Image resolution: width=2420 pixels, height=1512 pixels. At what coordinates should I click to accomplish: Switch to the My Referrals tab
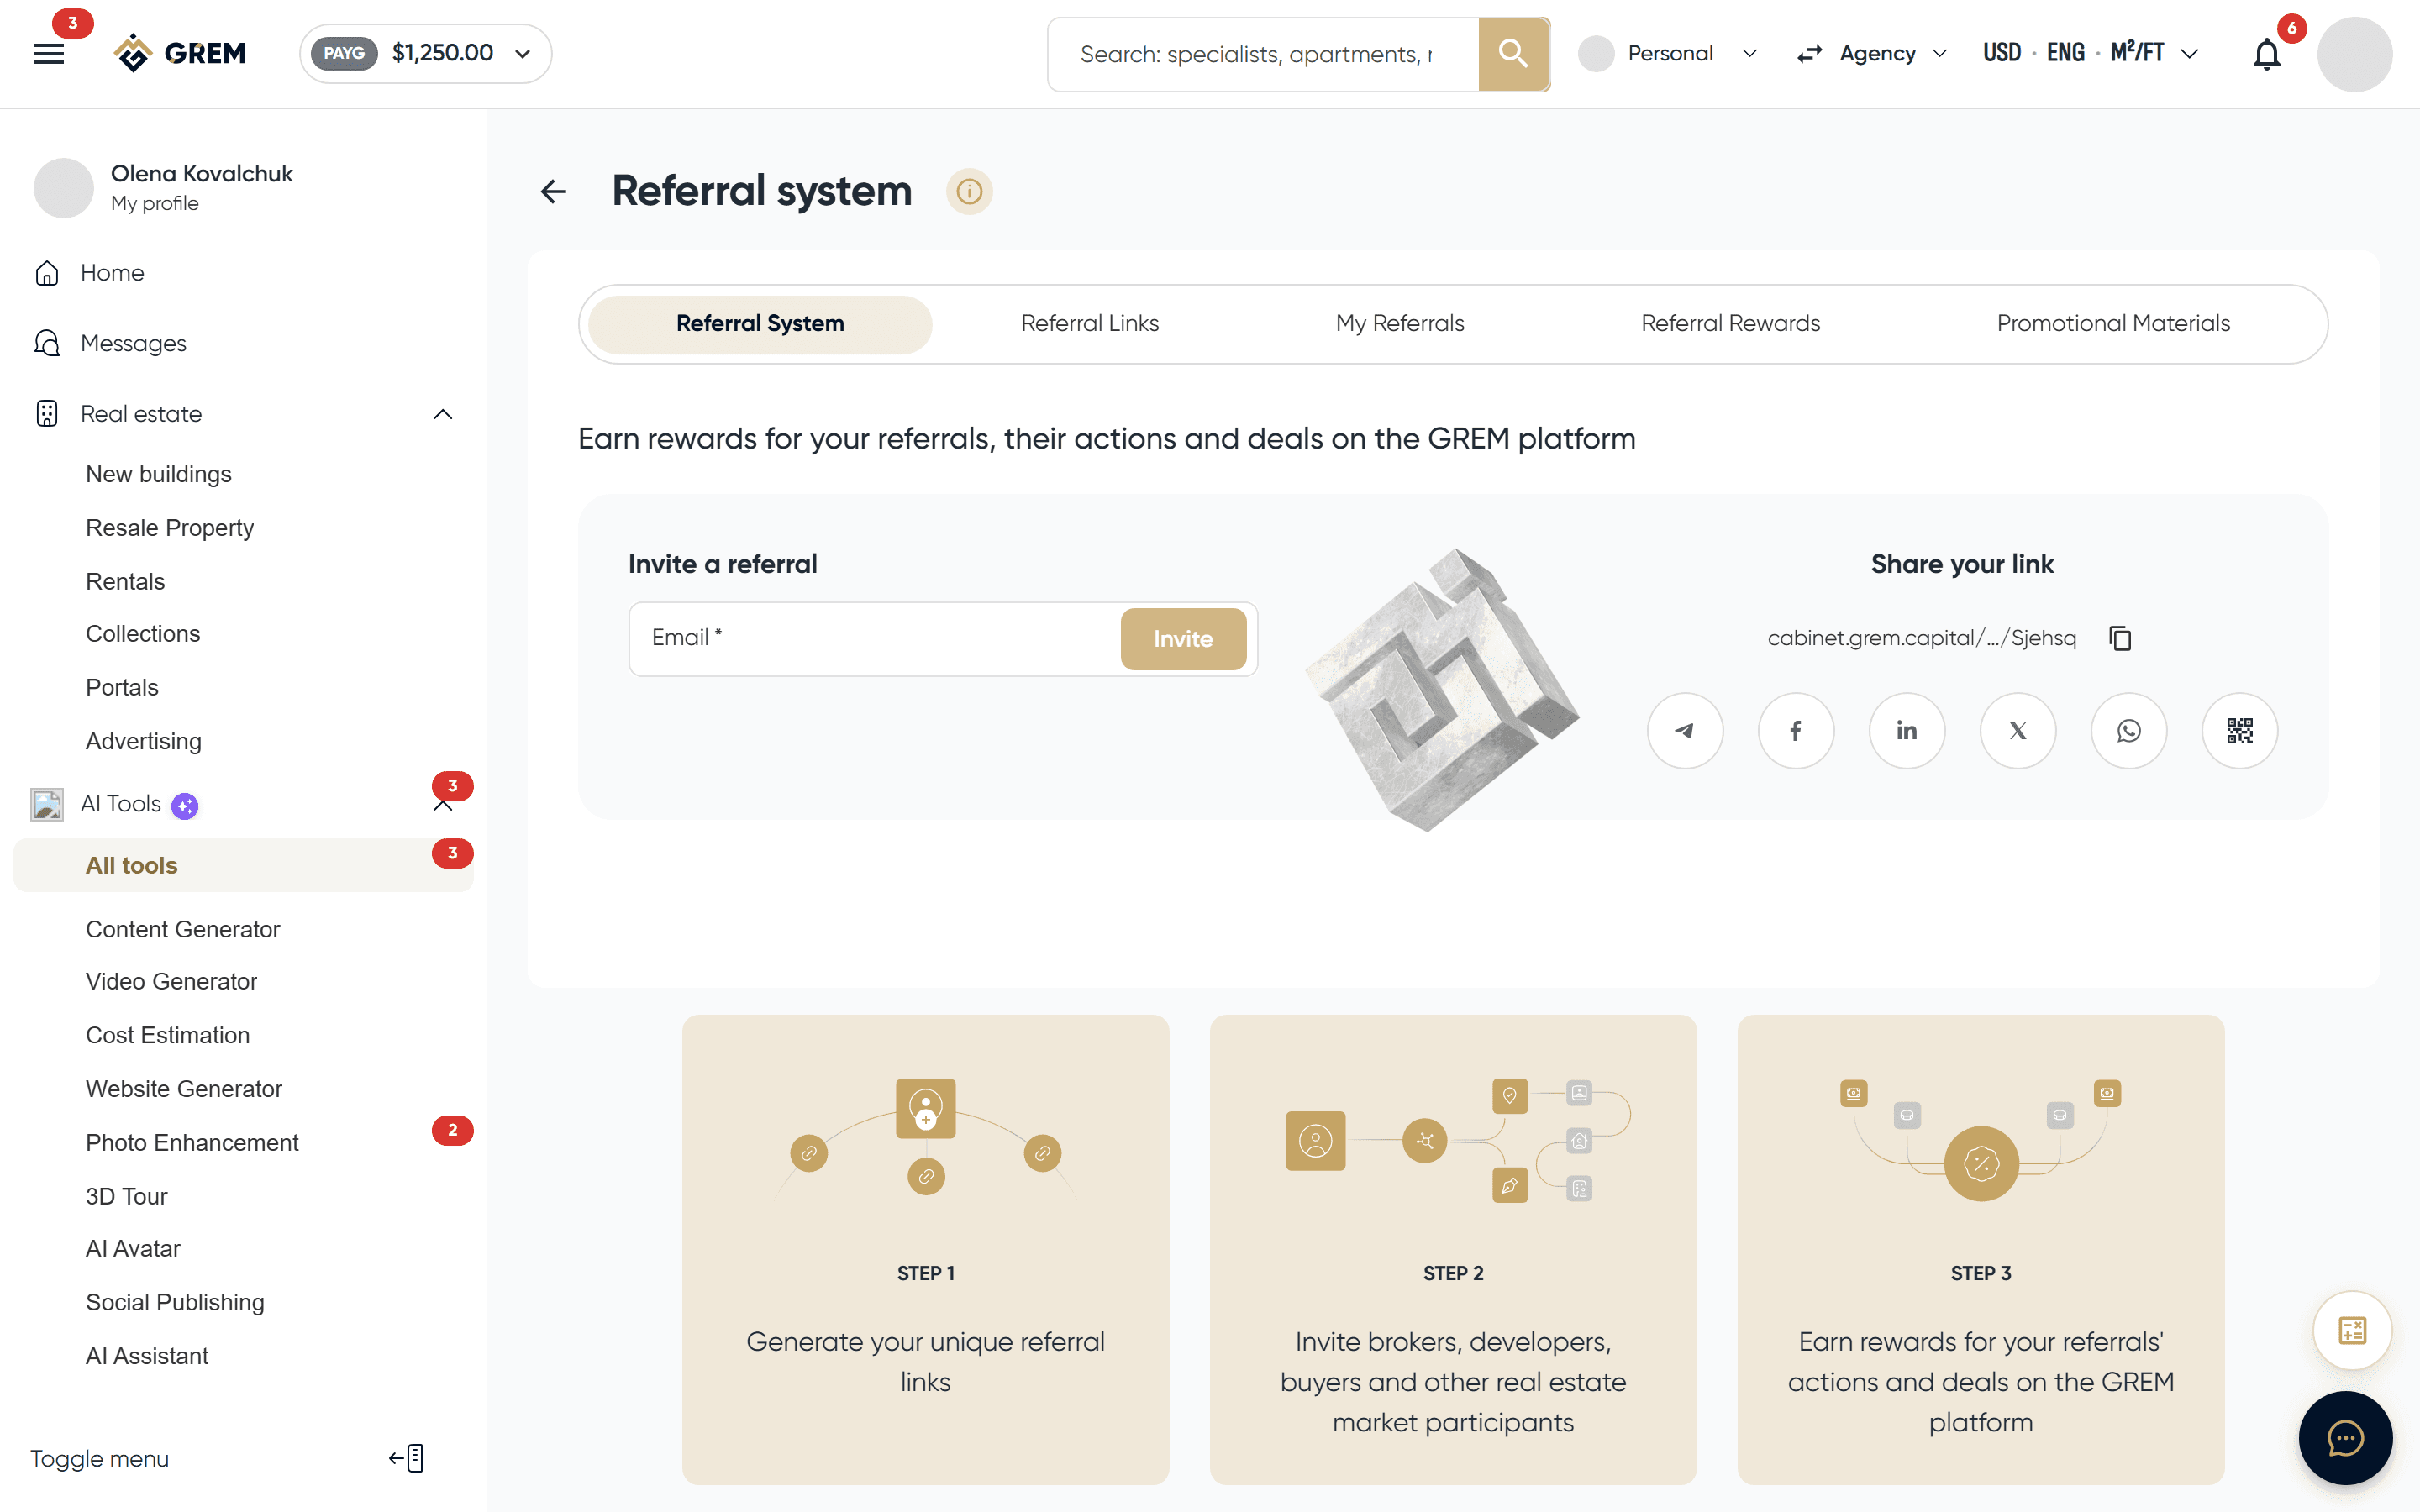[1399, 324]
